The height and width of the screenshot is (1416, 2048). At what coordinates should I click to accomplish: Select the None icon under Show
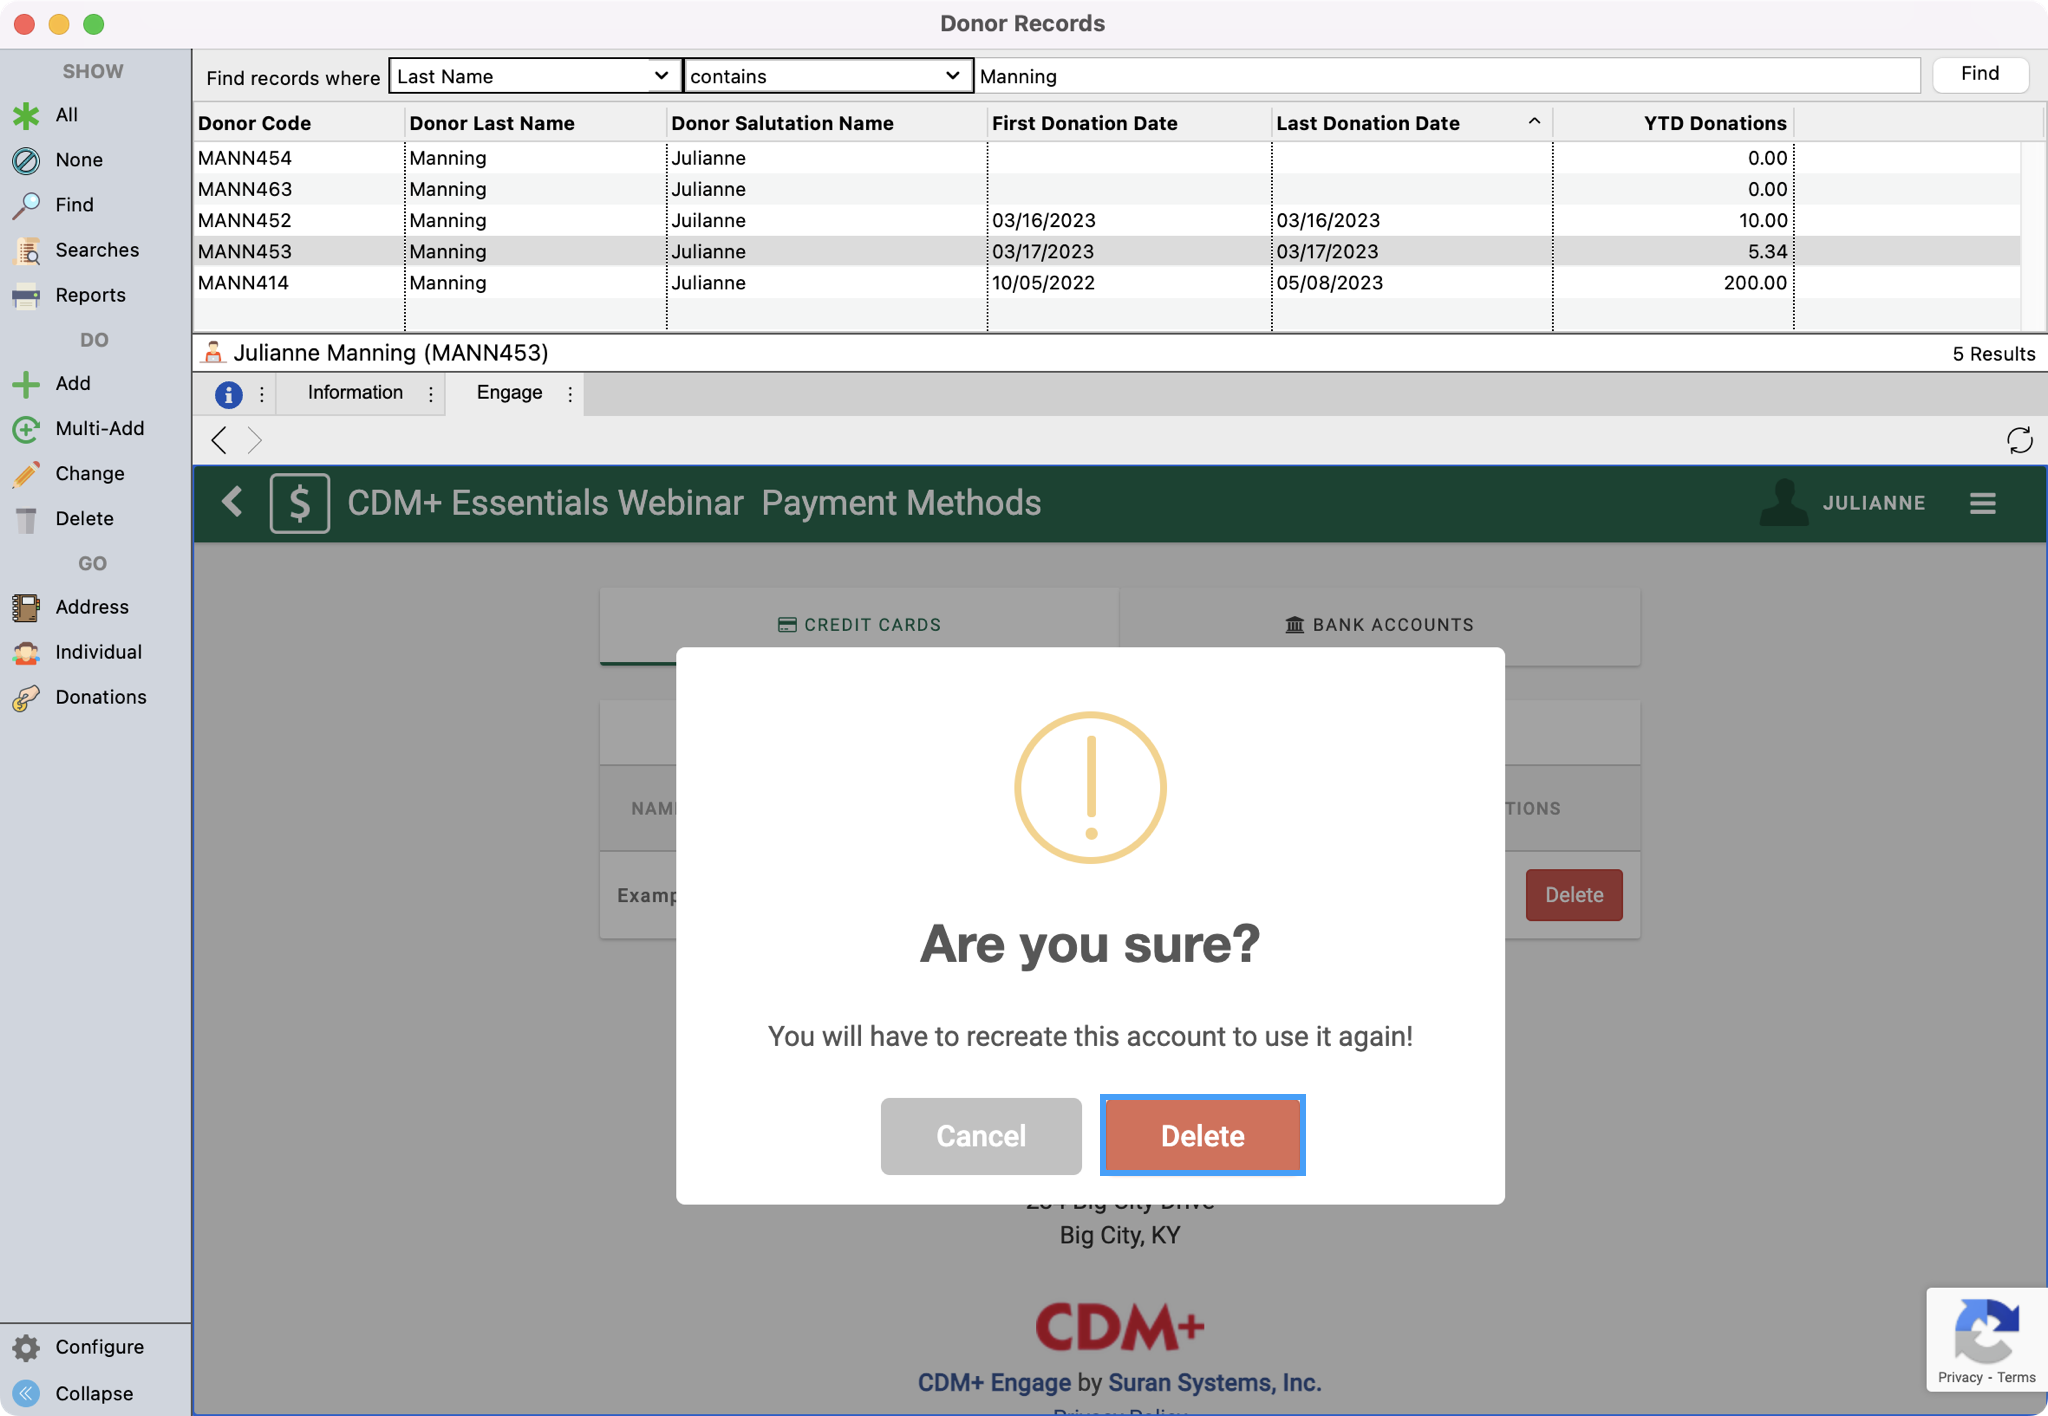tap(26, 160)
